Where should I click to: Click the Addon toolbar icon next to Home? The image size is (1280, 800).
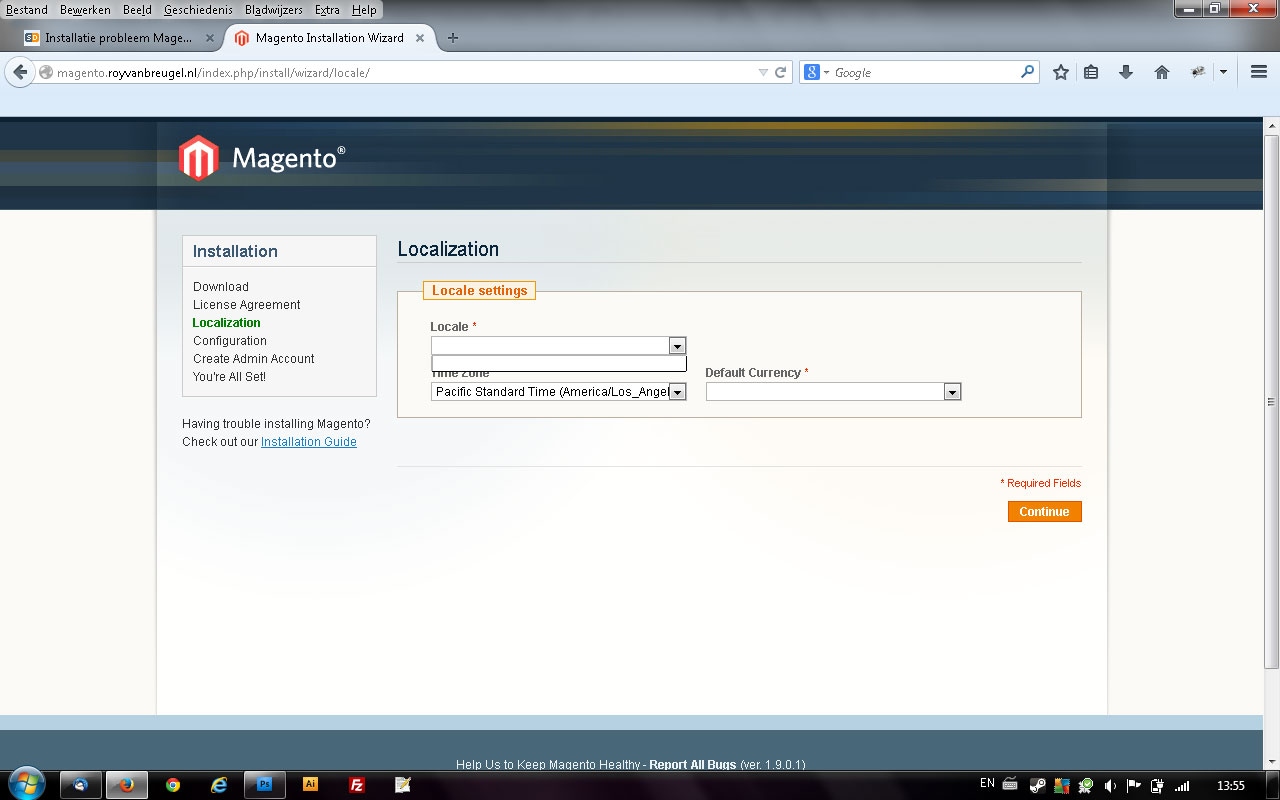(1197, 72)
